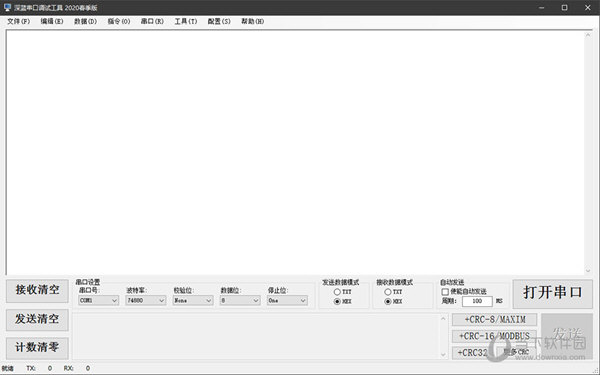Open the 文件(F) menu
This screenshot has width=600, height=375.
18,21
